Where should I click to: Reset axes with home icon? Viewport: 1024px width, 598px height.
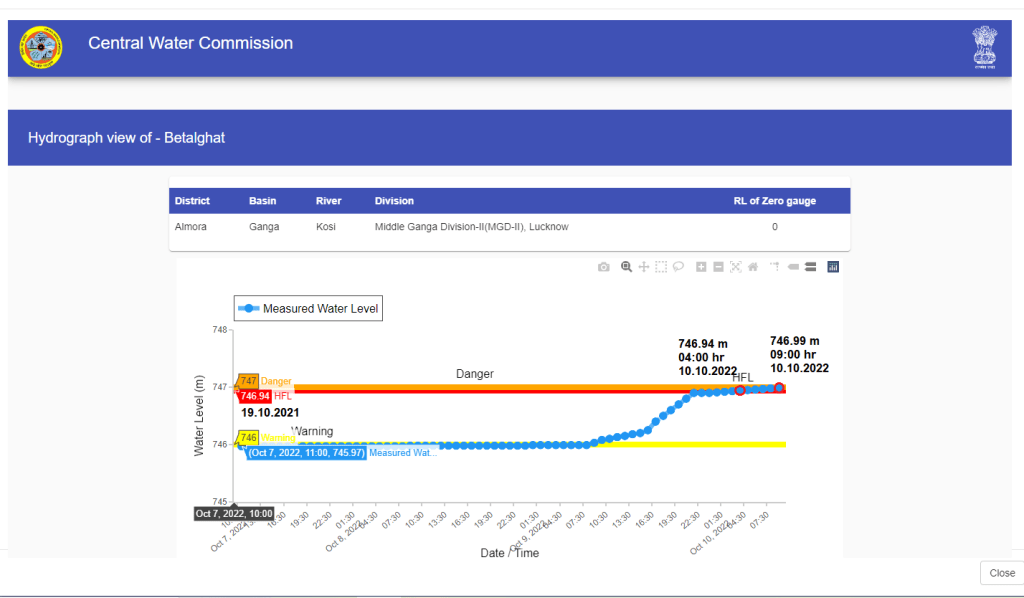click(752, 267)
